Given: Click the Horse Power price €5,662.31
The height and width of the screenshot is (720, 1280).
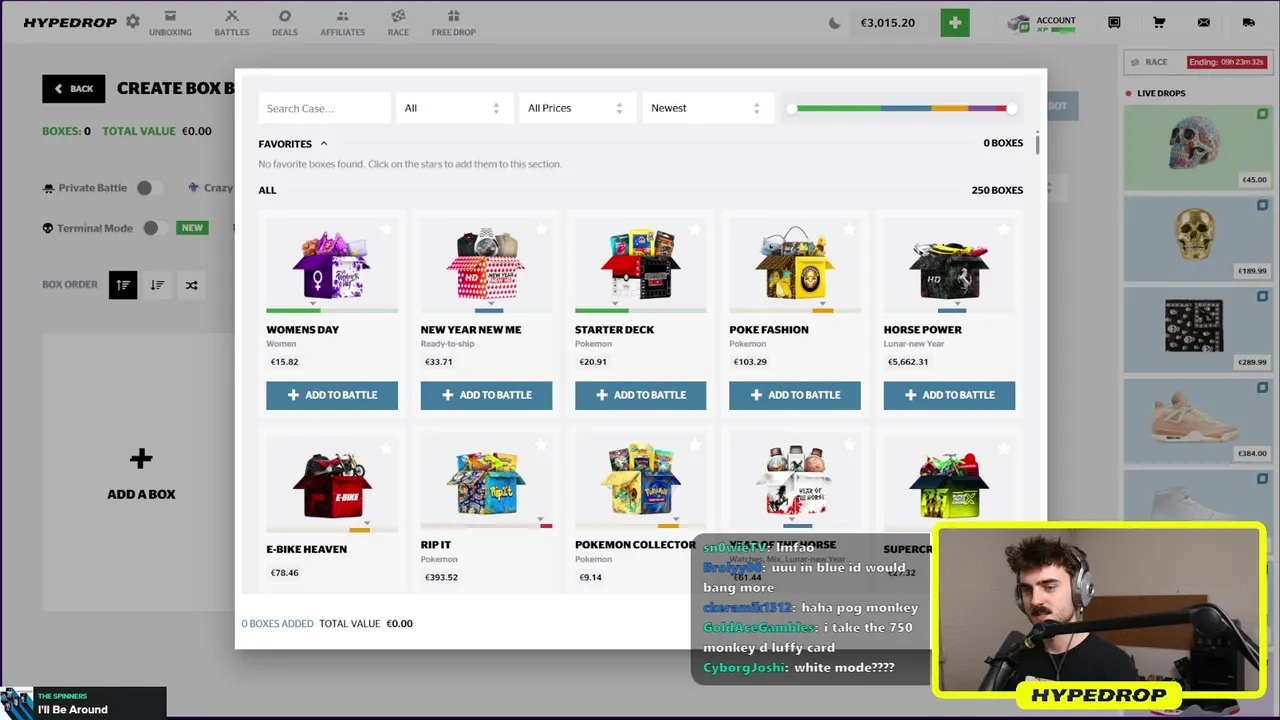Looking at the screenshot, I should pyautogui.click(x=908, y=362).
